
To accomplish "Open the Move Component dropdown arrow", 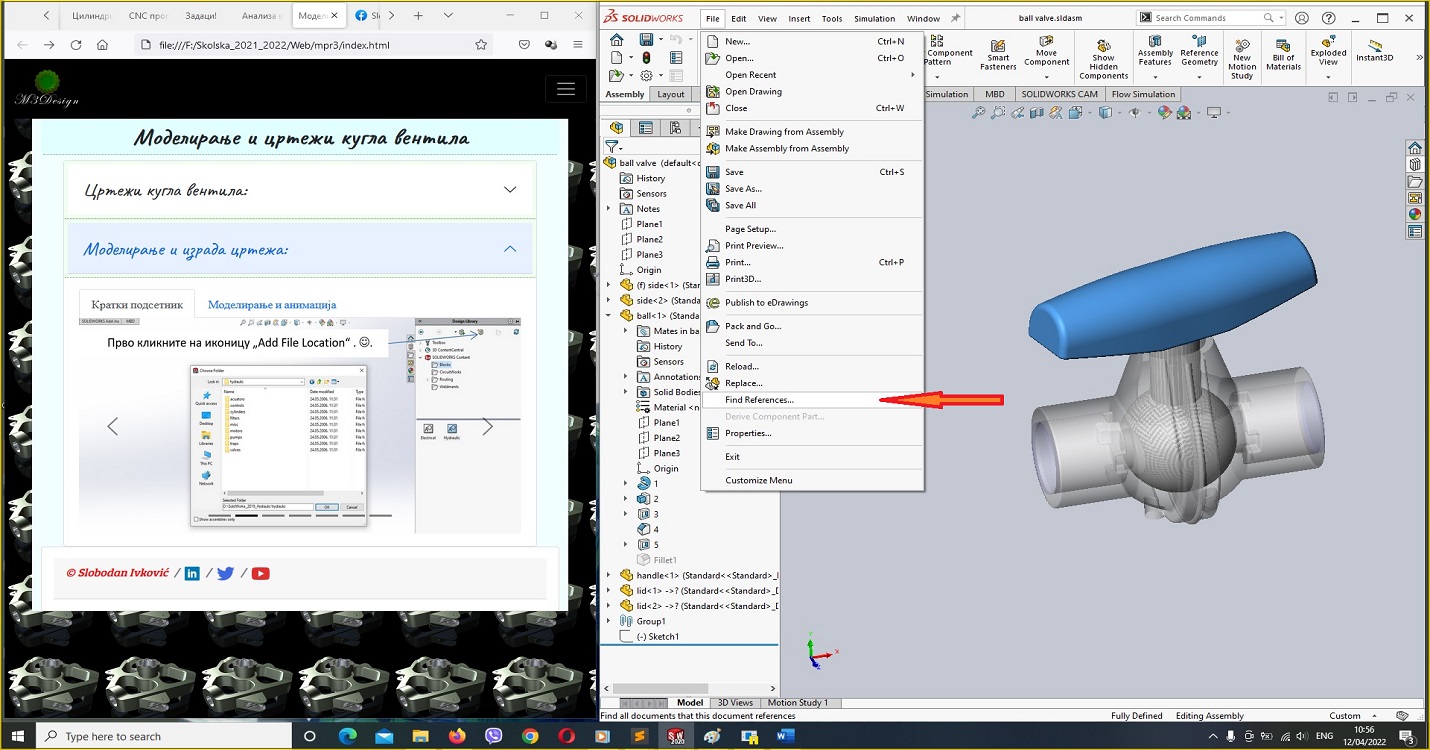I will pyautogui.click(x=1046, y=76).
